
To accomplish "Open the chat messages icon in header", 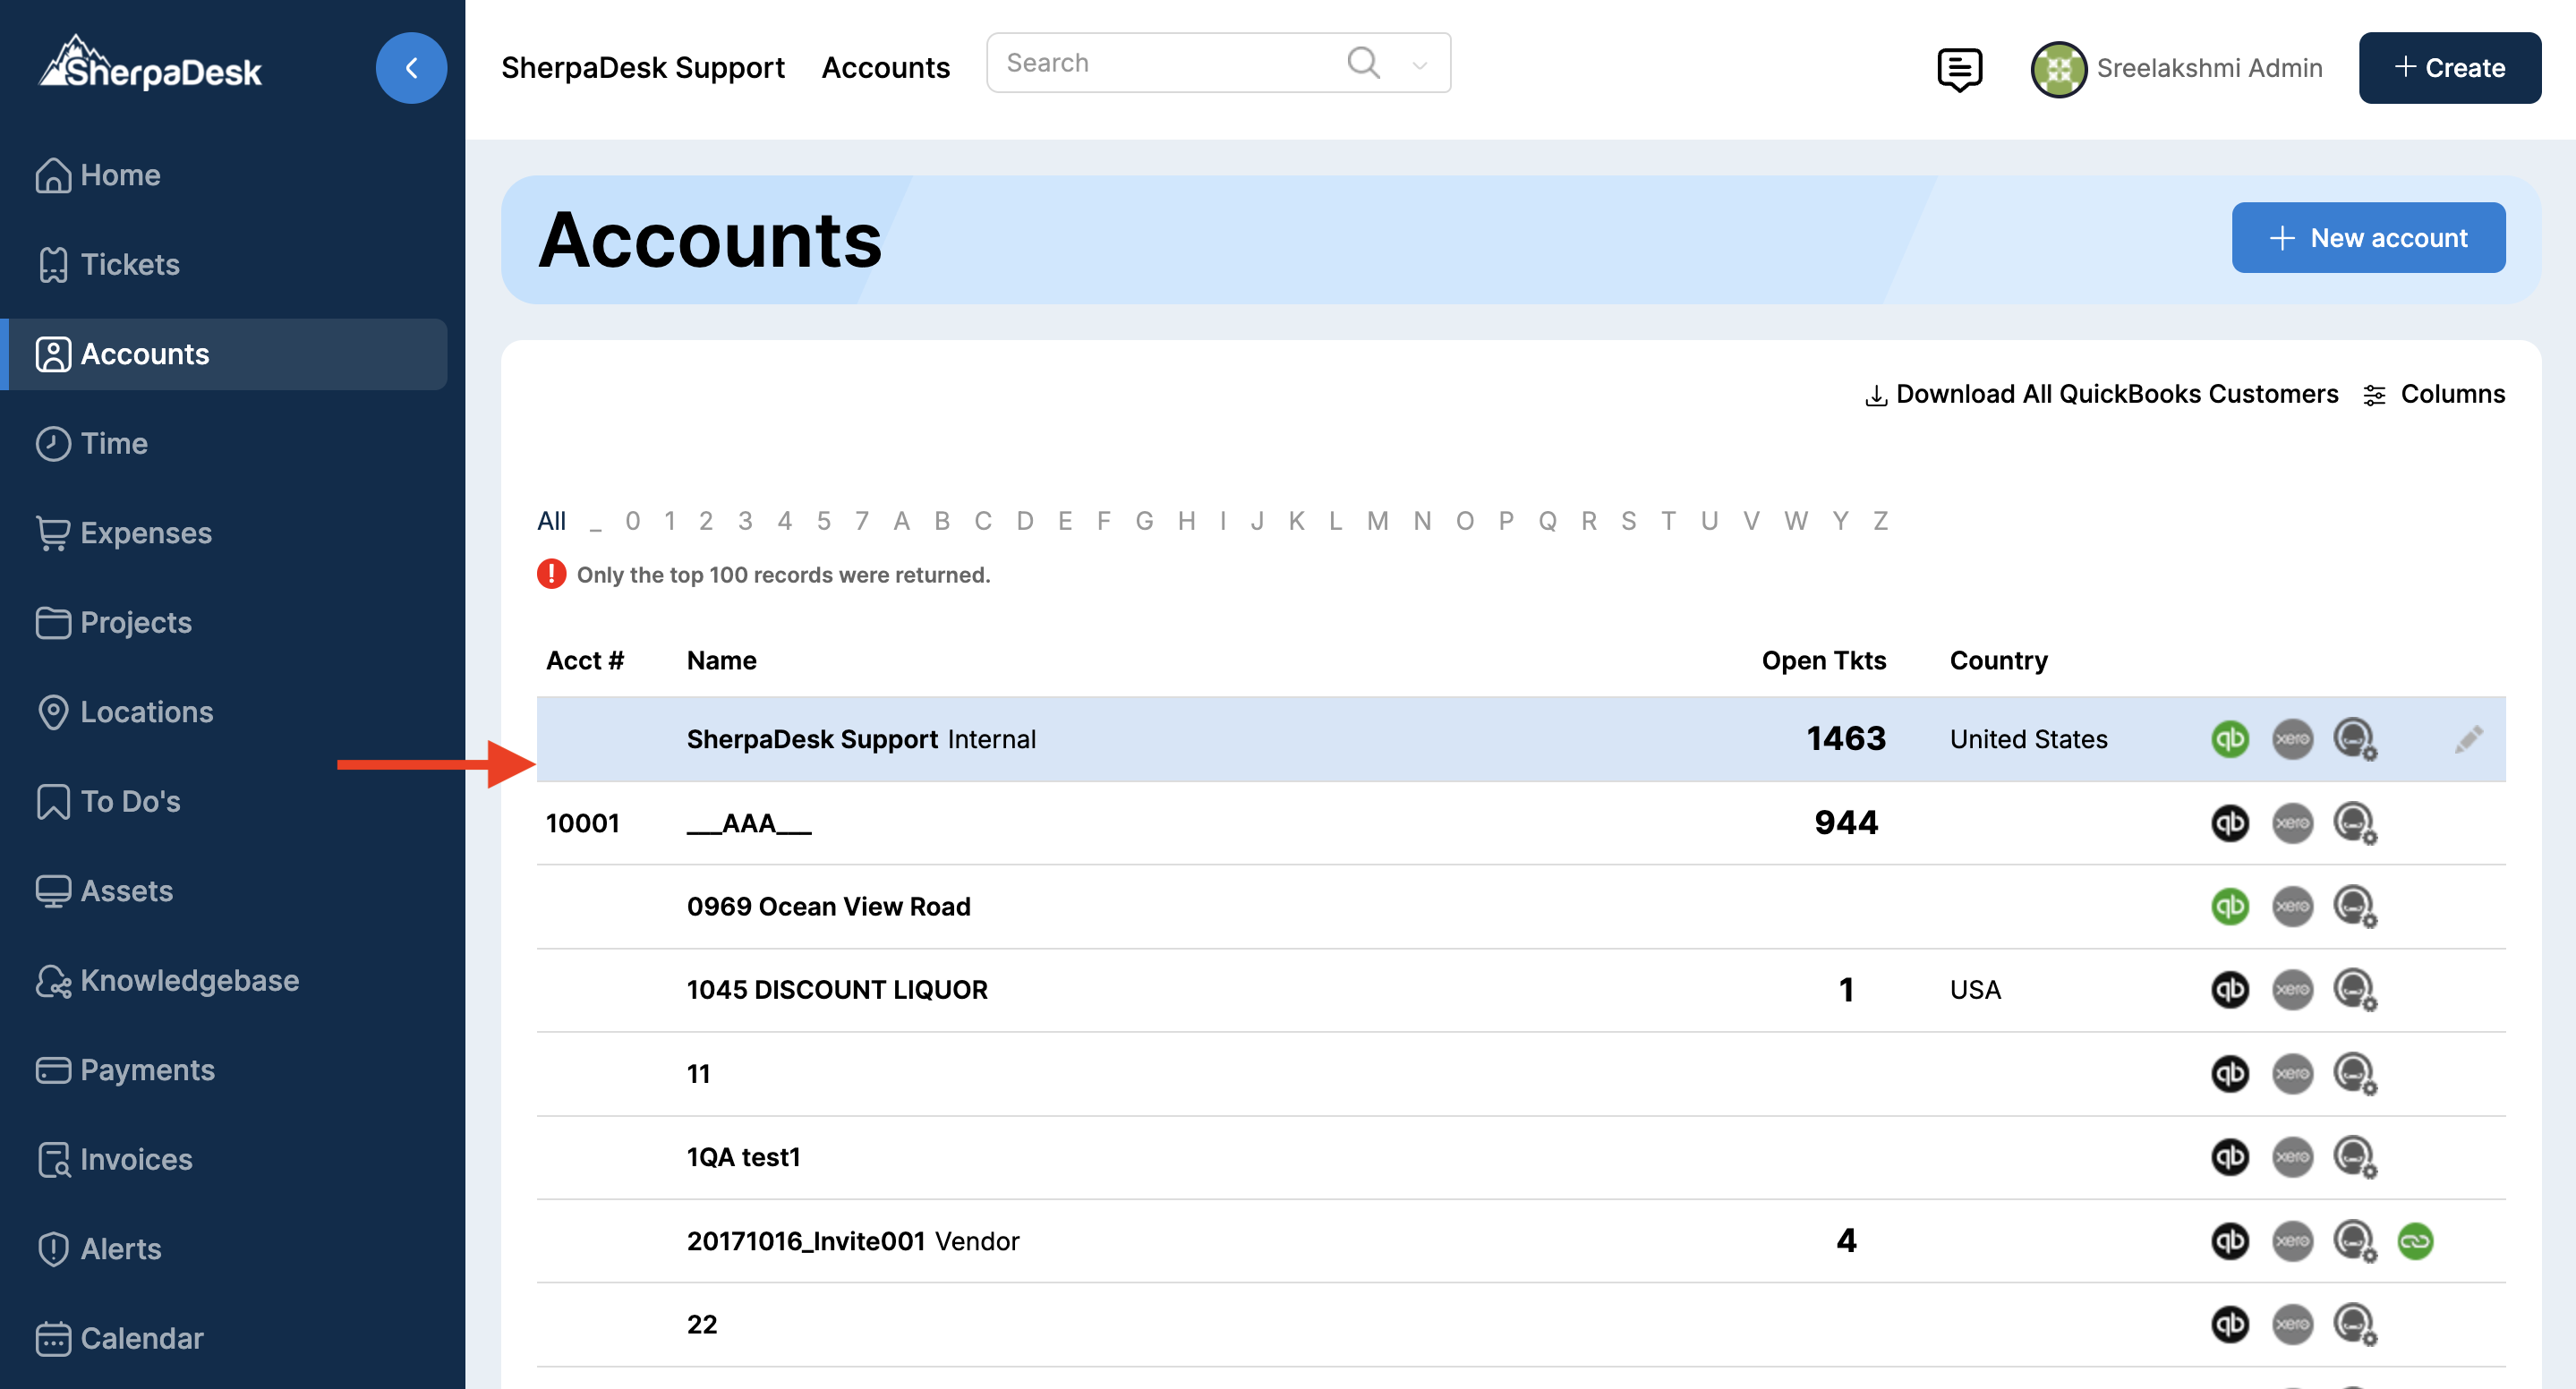I will coord(1958,68).
